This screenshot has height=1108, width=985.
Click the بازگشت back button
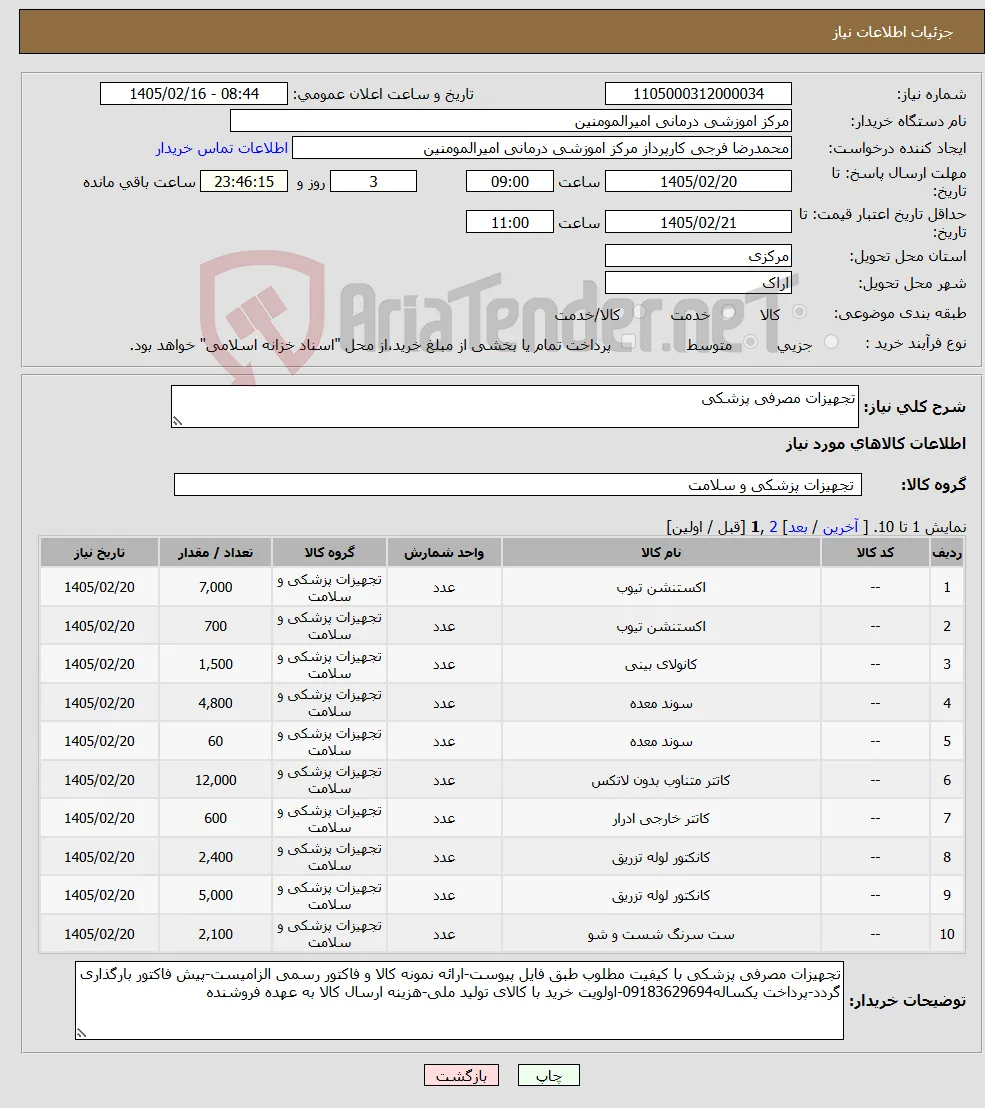pyautogui.click(x=461, y=1075)
